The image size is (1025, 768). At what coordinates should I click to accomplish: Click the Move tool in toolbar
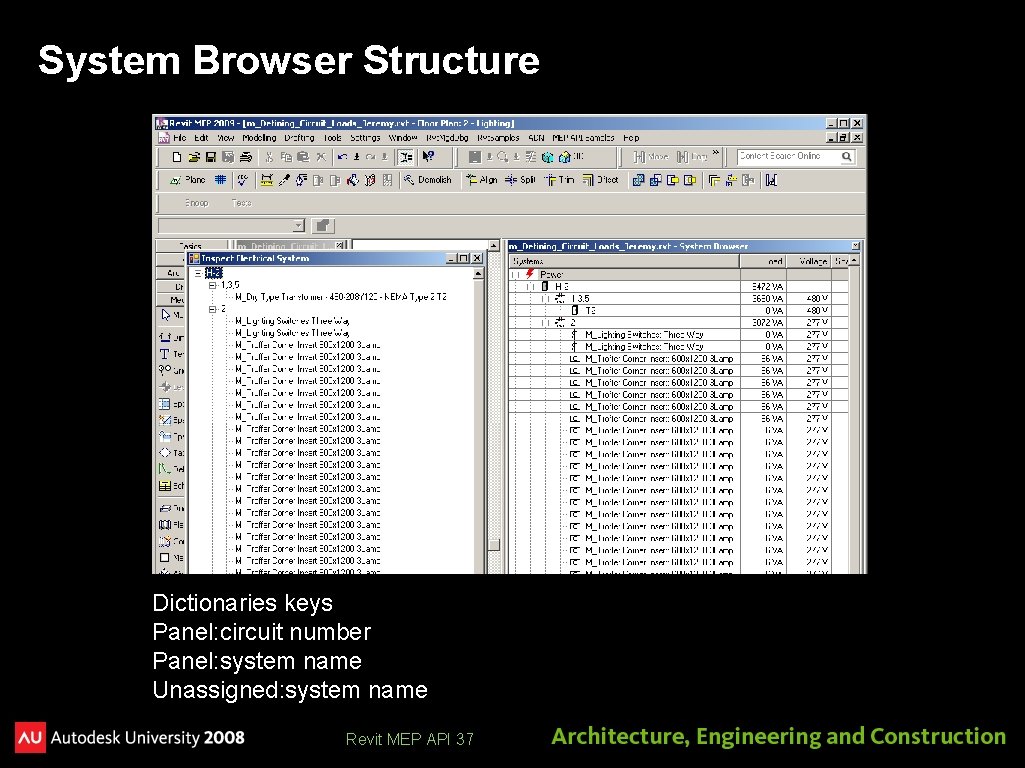click(x=651, y=157)
